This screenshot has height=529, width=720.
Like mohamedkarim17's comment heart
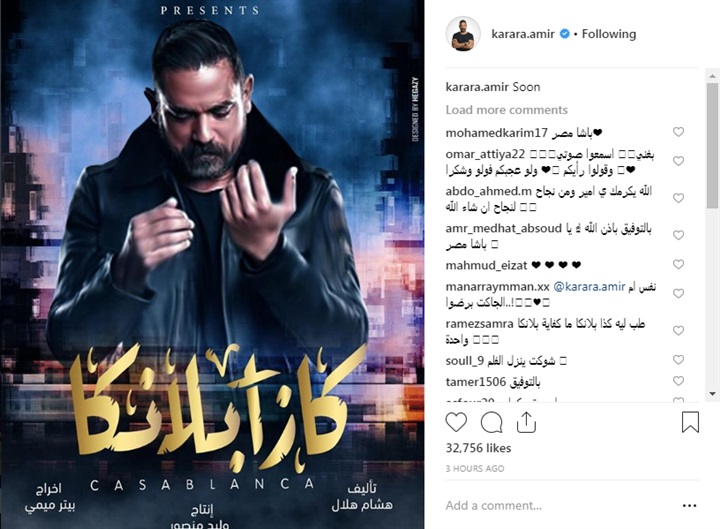click(x=678, y=132)
